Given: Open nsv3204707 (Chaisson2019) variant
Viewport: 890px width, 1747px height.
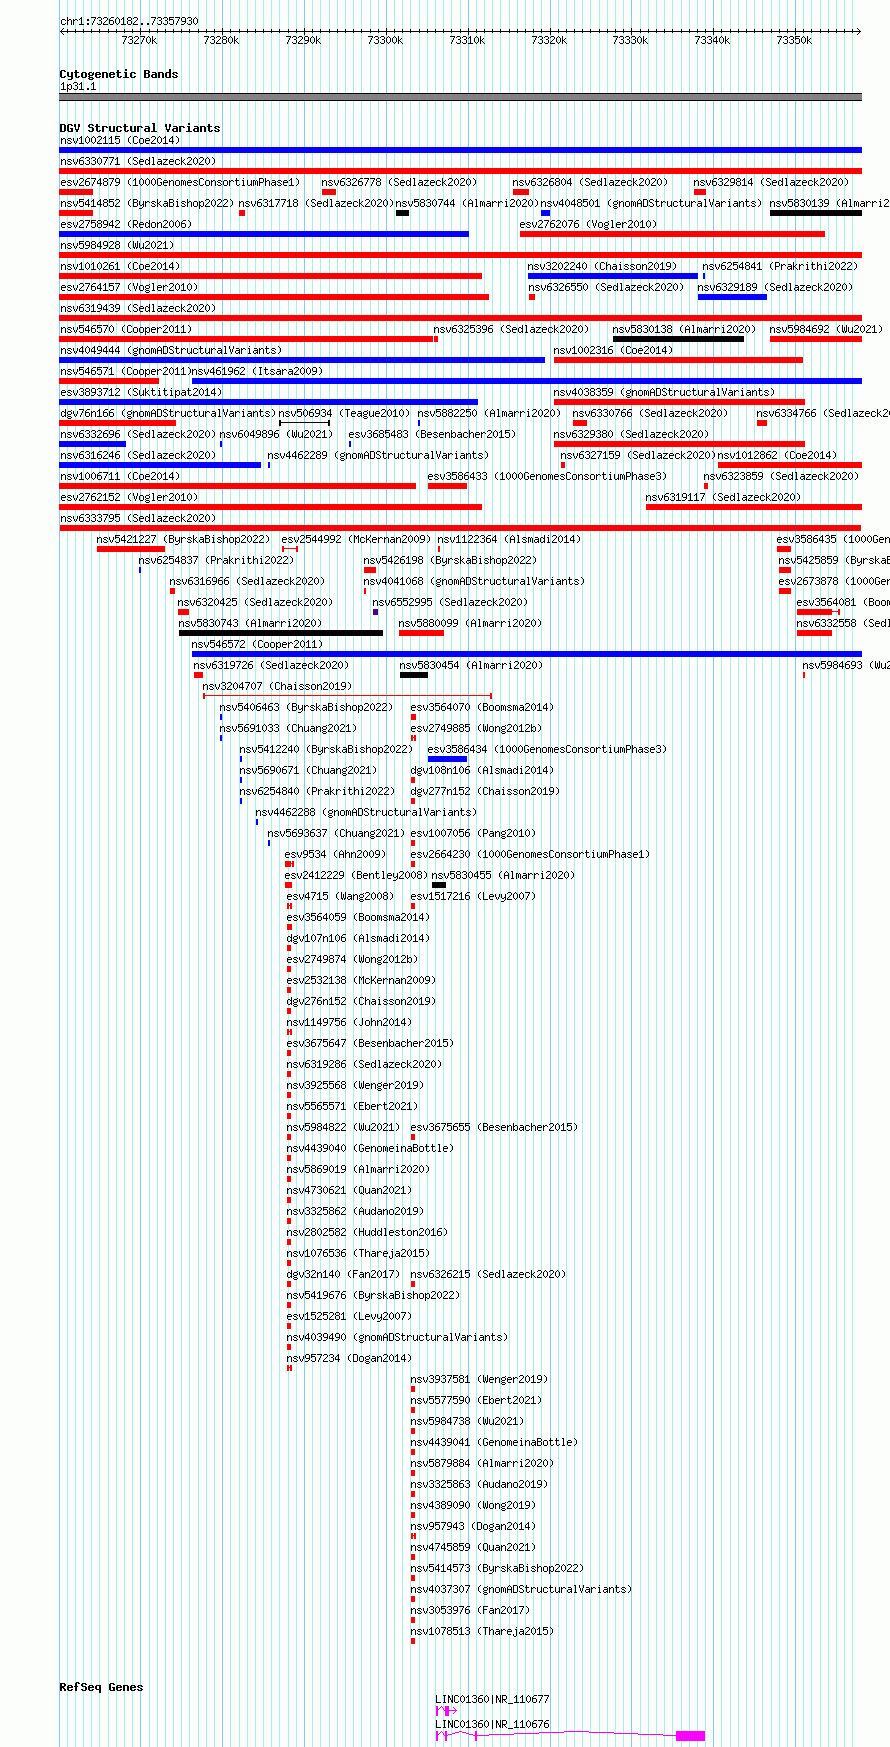Looking at the screenshot, I should (277, 686).
